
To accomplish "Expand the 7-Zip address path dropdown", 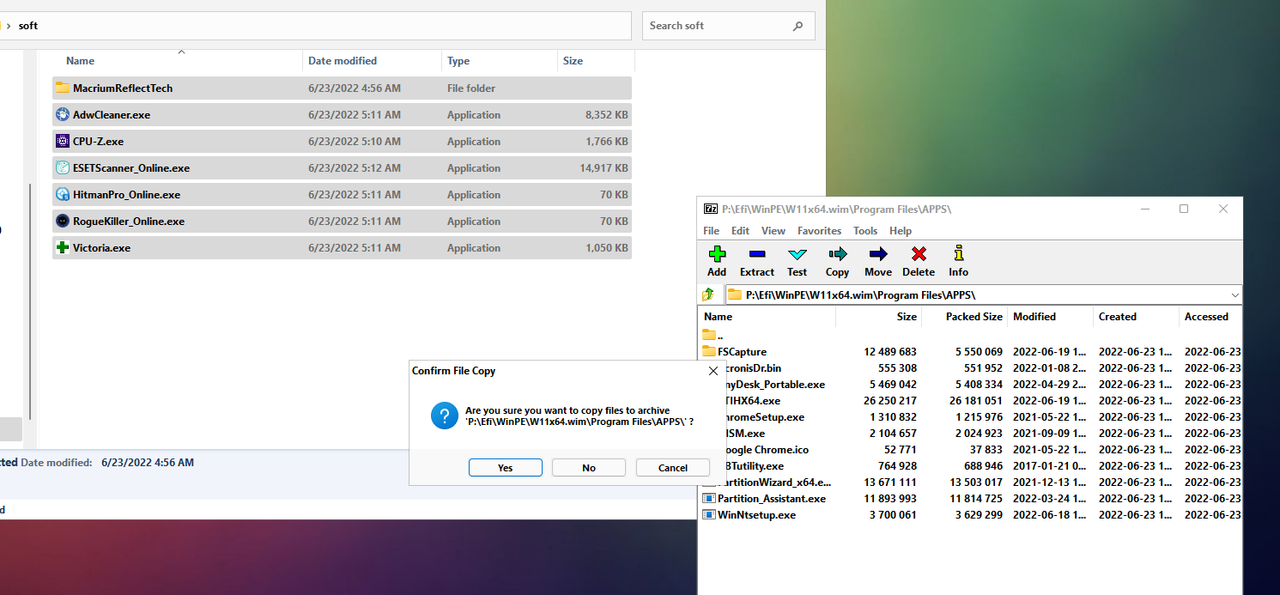I will [1235, 295].
